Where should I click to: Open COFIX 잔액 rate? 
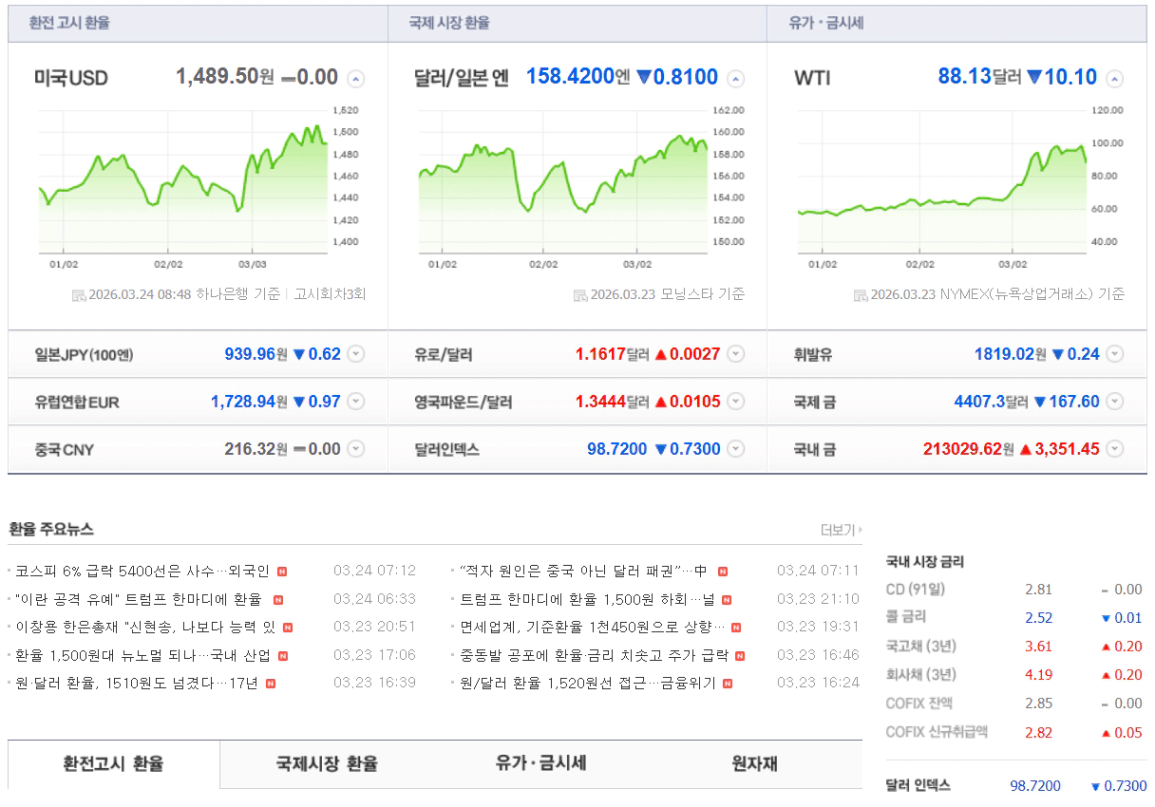tap(919, 703)
